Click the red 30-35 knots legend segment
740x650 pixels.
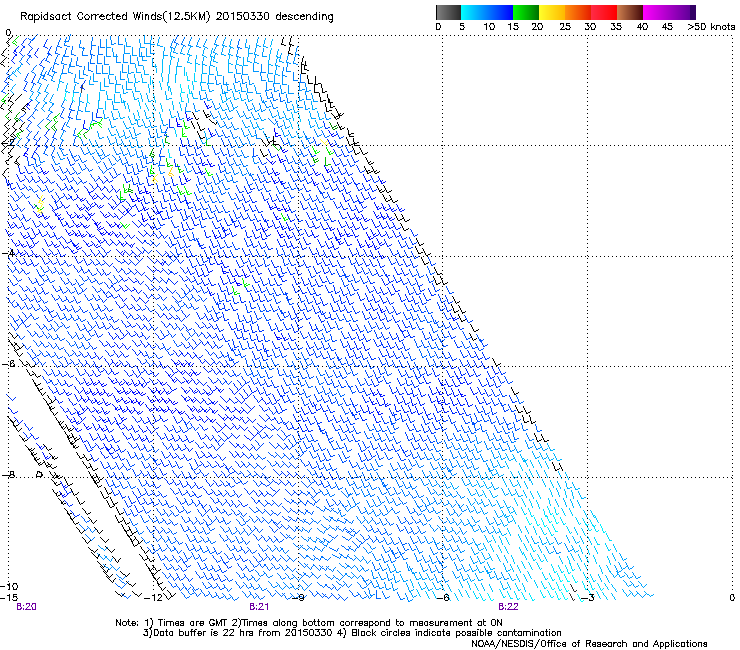click(604, 12)
